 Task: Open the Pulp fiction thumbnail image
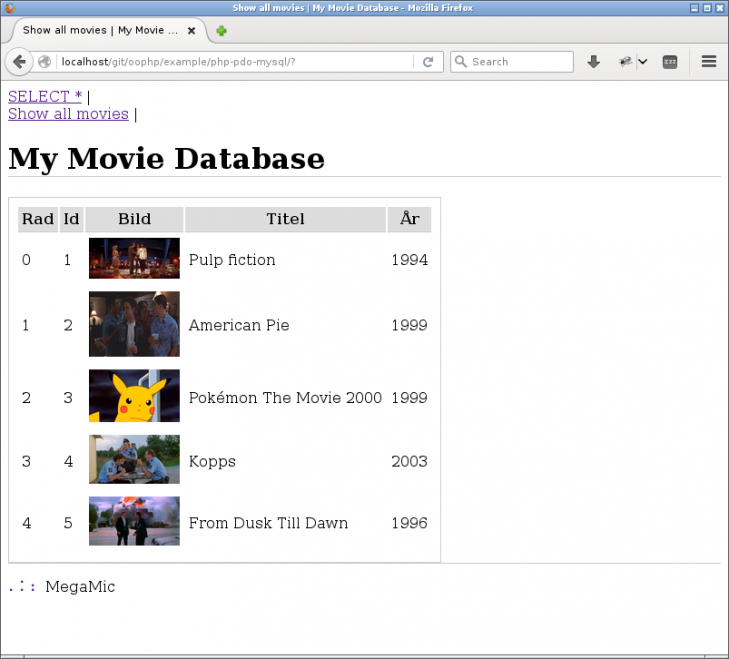134,259
